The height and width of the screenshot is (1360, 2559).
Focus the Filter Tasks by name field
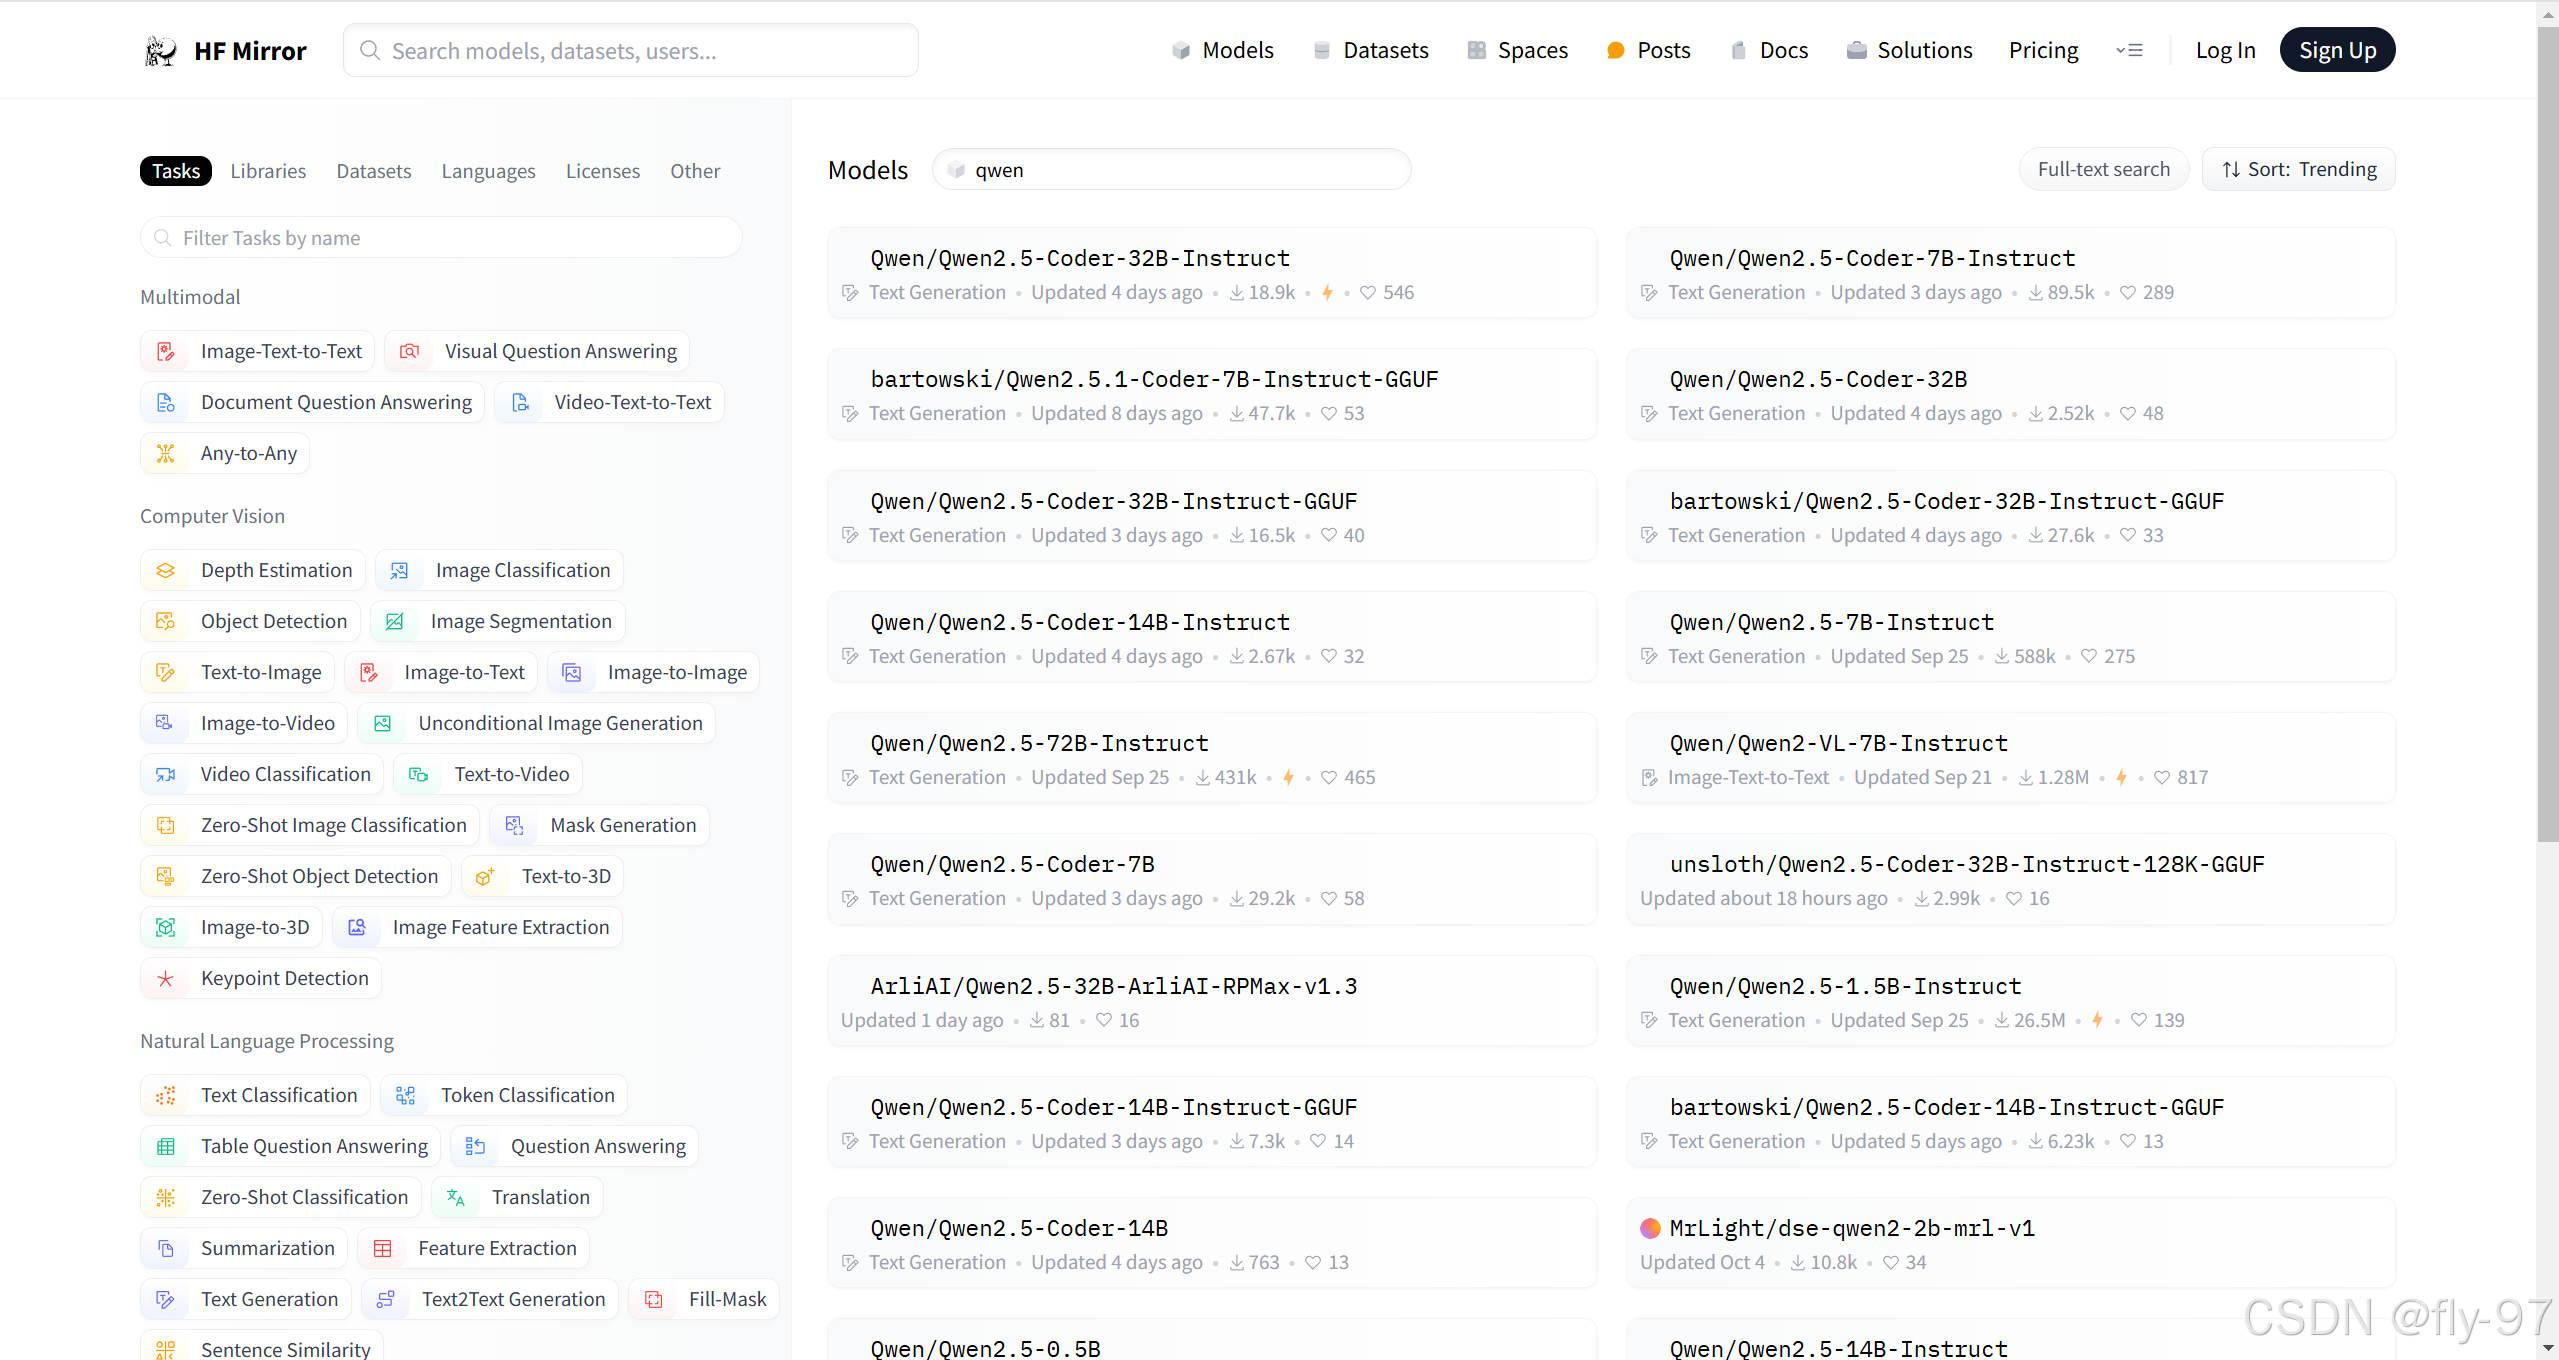pyautogui.click(x=440, y=238)
